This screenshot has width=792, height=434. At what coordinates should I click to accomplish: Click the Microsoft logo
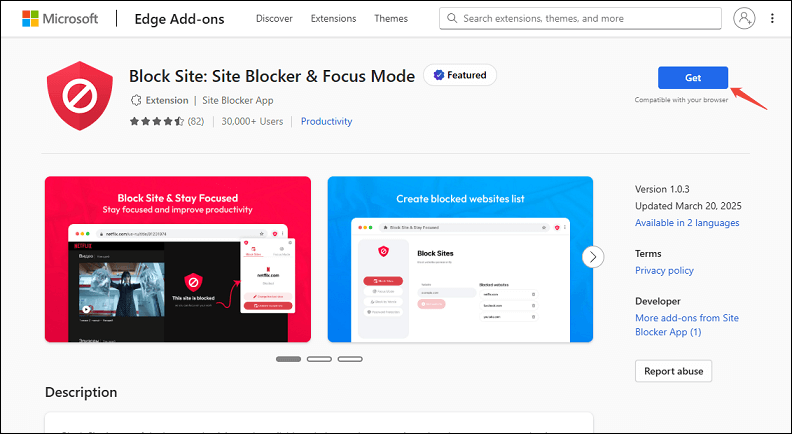pos(60,19)
